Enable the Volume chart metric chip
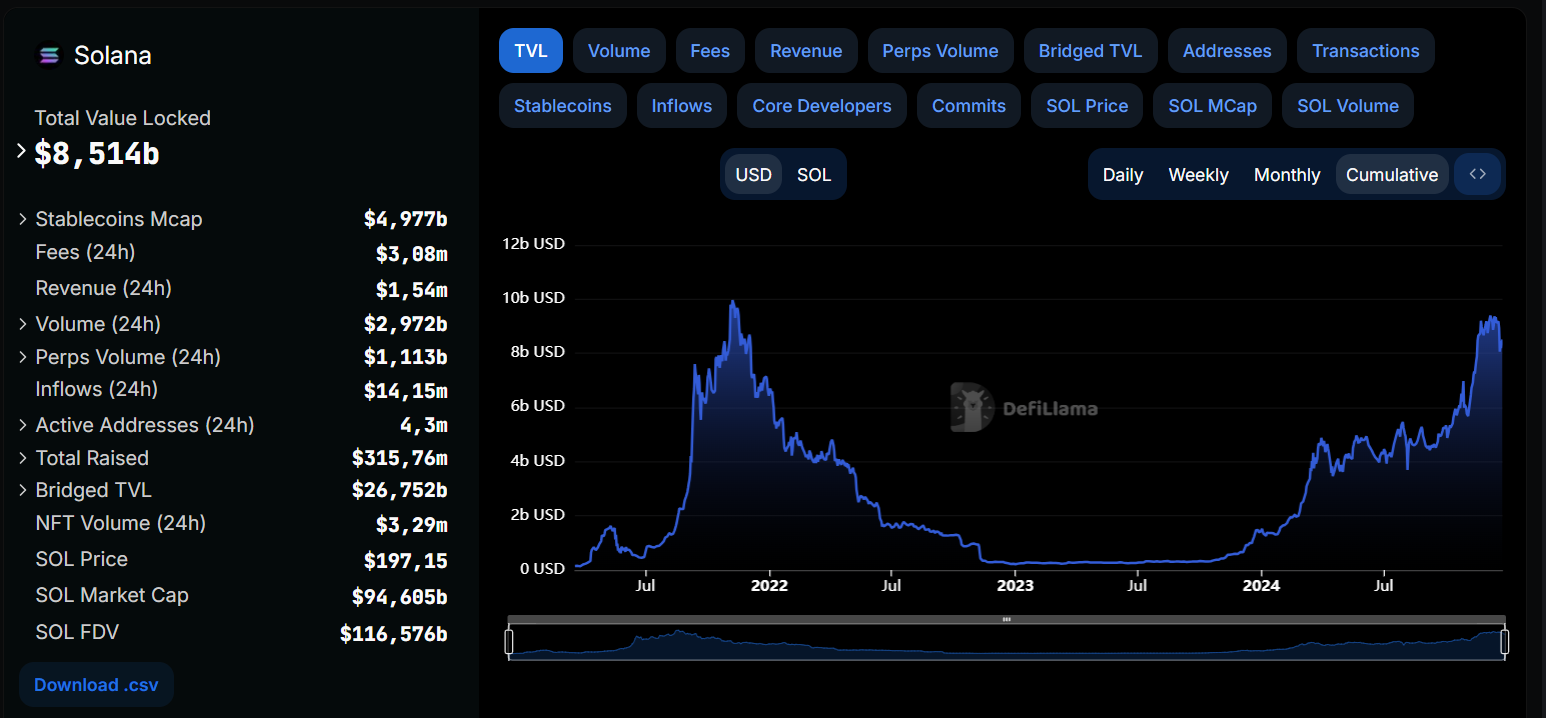Screen dimensions: 1546x718 pos(619,51)
